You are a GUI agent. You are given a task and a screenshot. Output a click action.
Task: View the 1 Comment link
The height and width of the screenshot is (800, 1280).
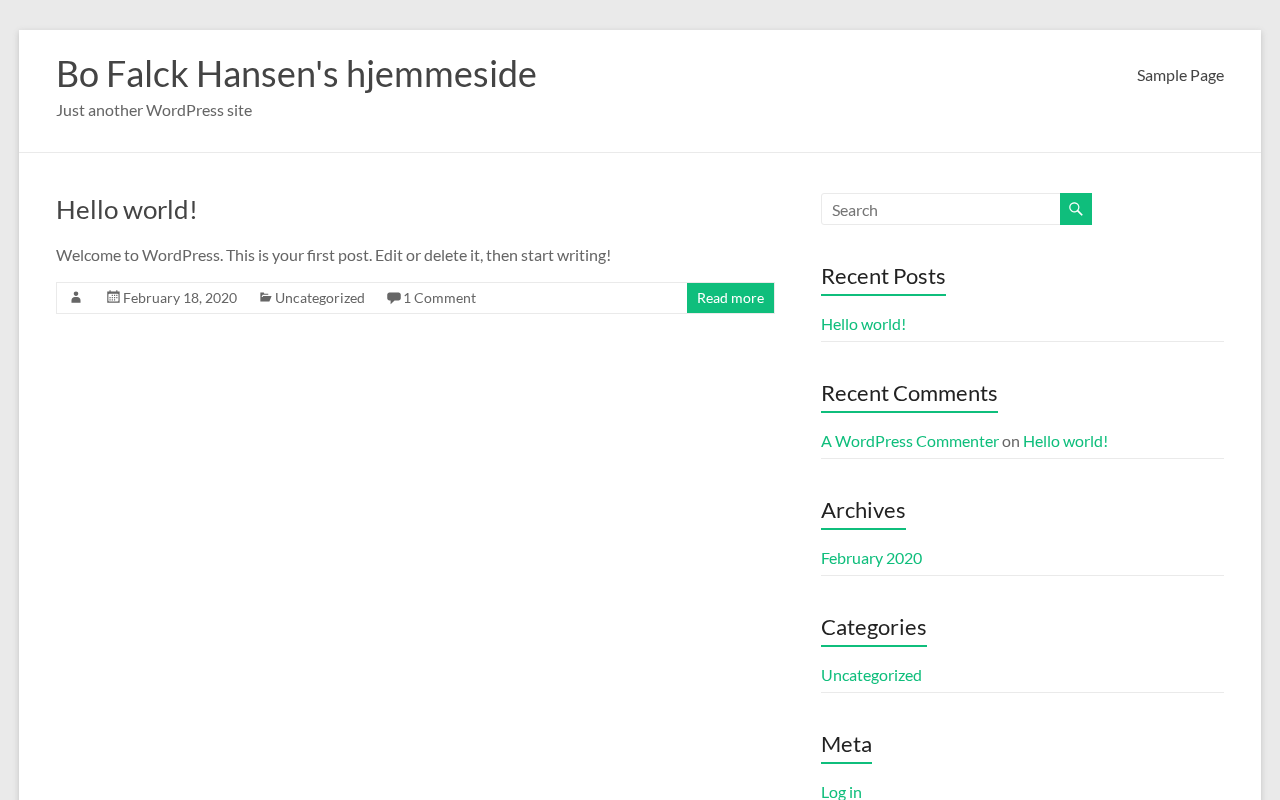439,298
